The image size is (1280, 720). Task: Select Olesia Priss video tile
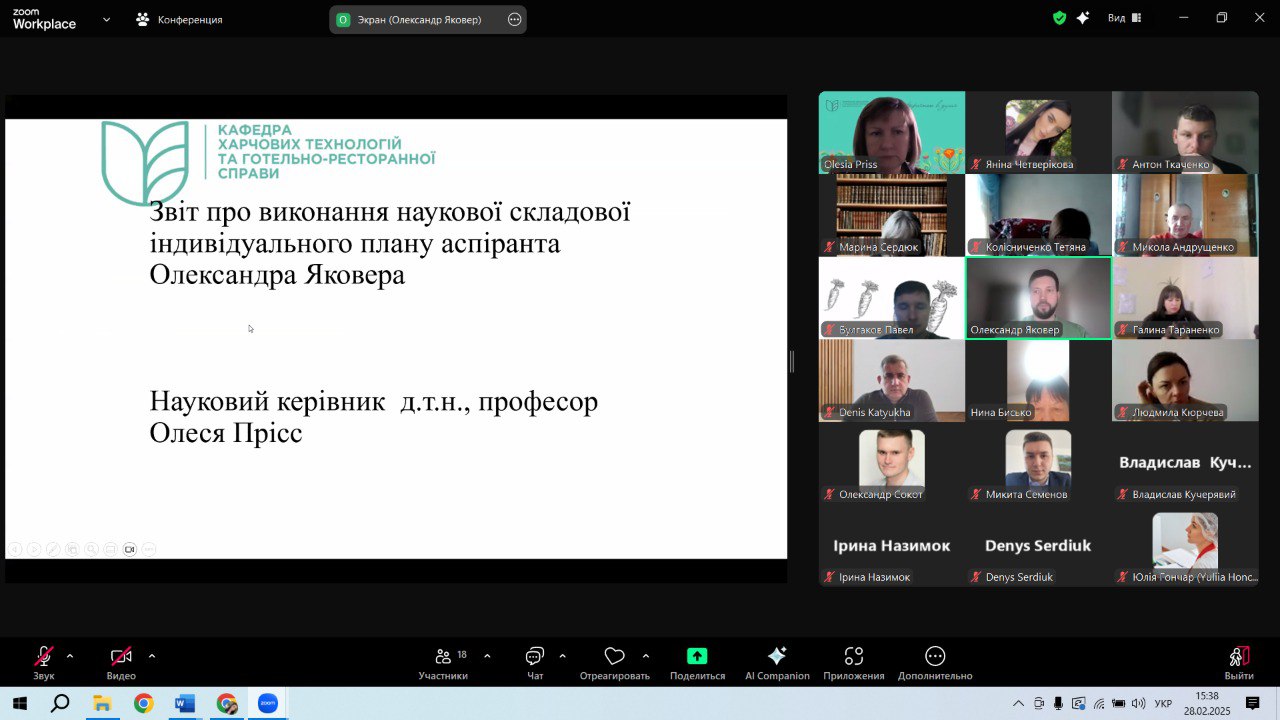point(892,132)
